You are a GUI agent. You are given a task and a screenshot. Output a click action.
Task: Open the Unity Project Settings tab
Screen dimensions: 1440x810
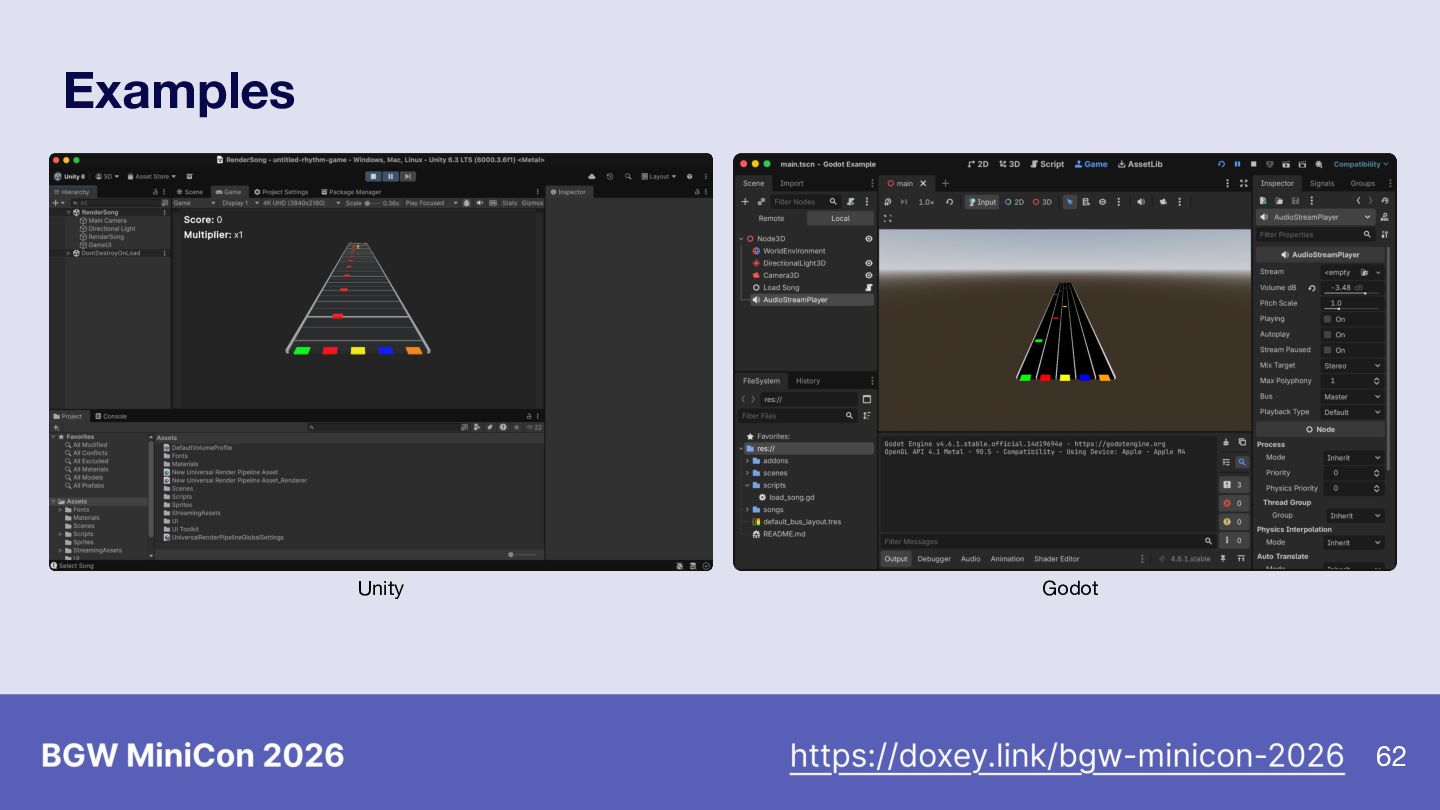click(281, 192)
